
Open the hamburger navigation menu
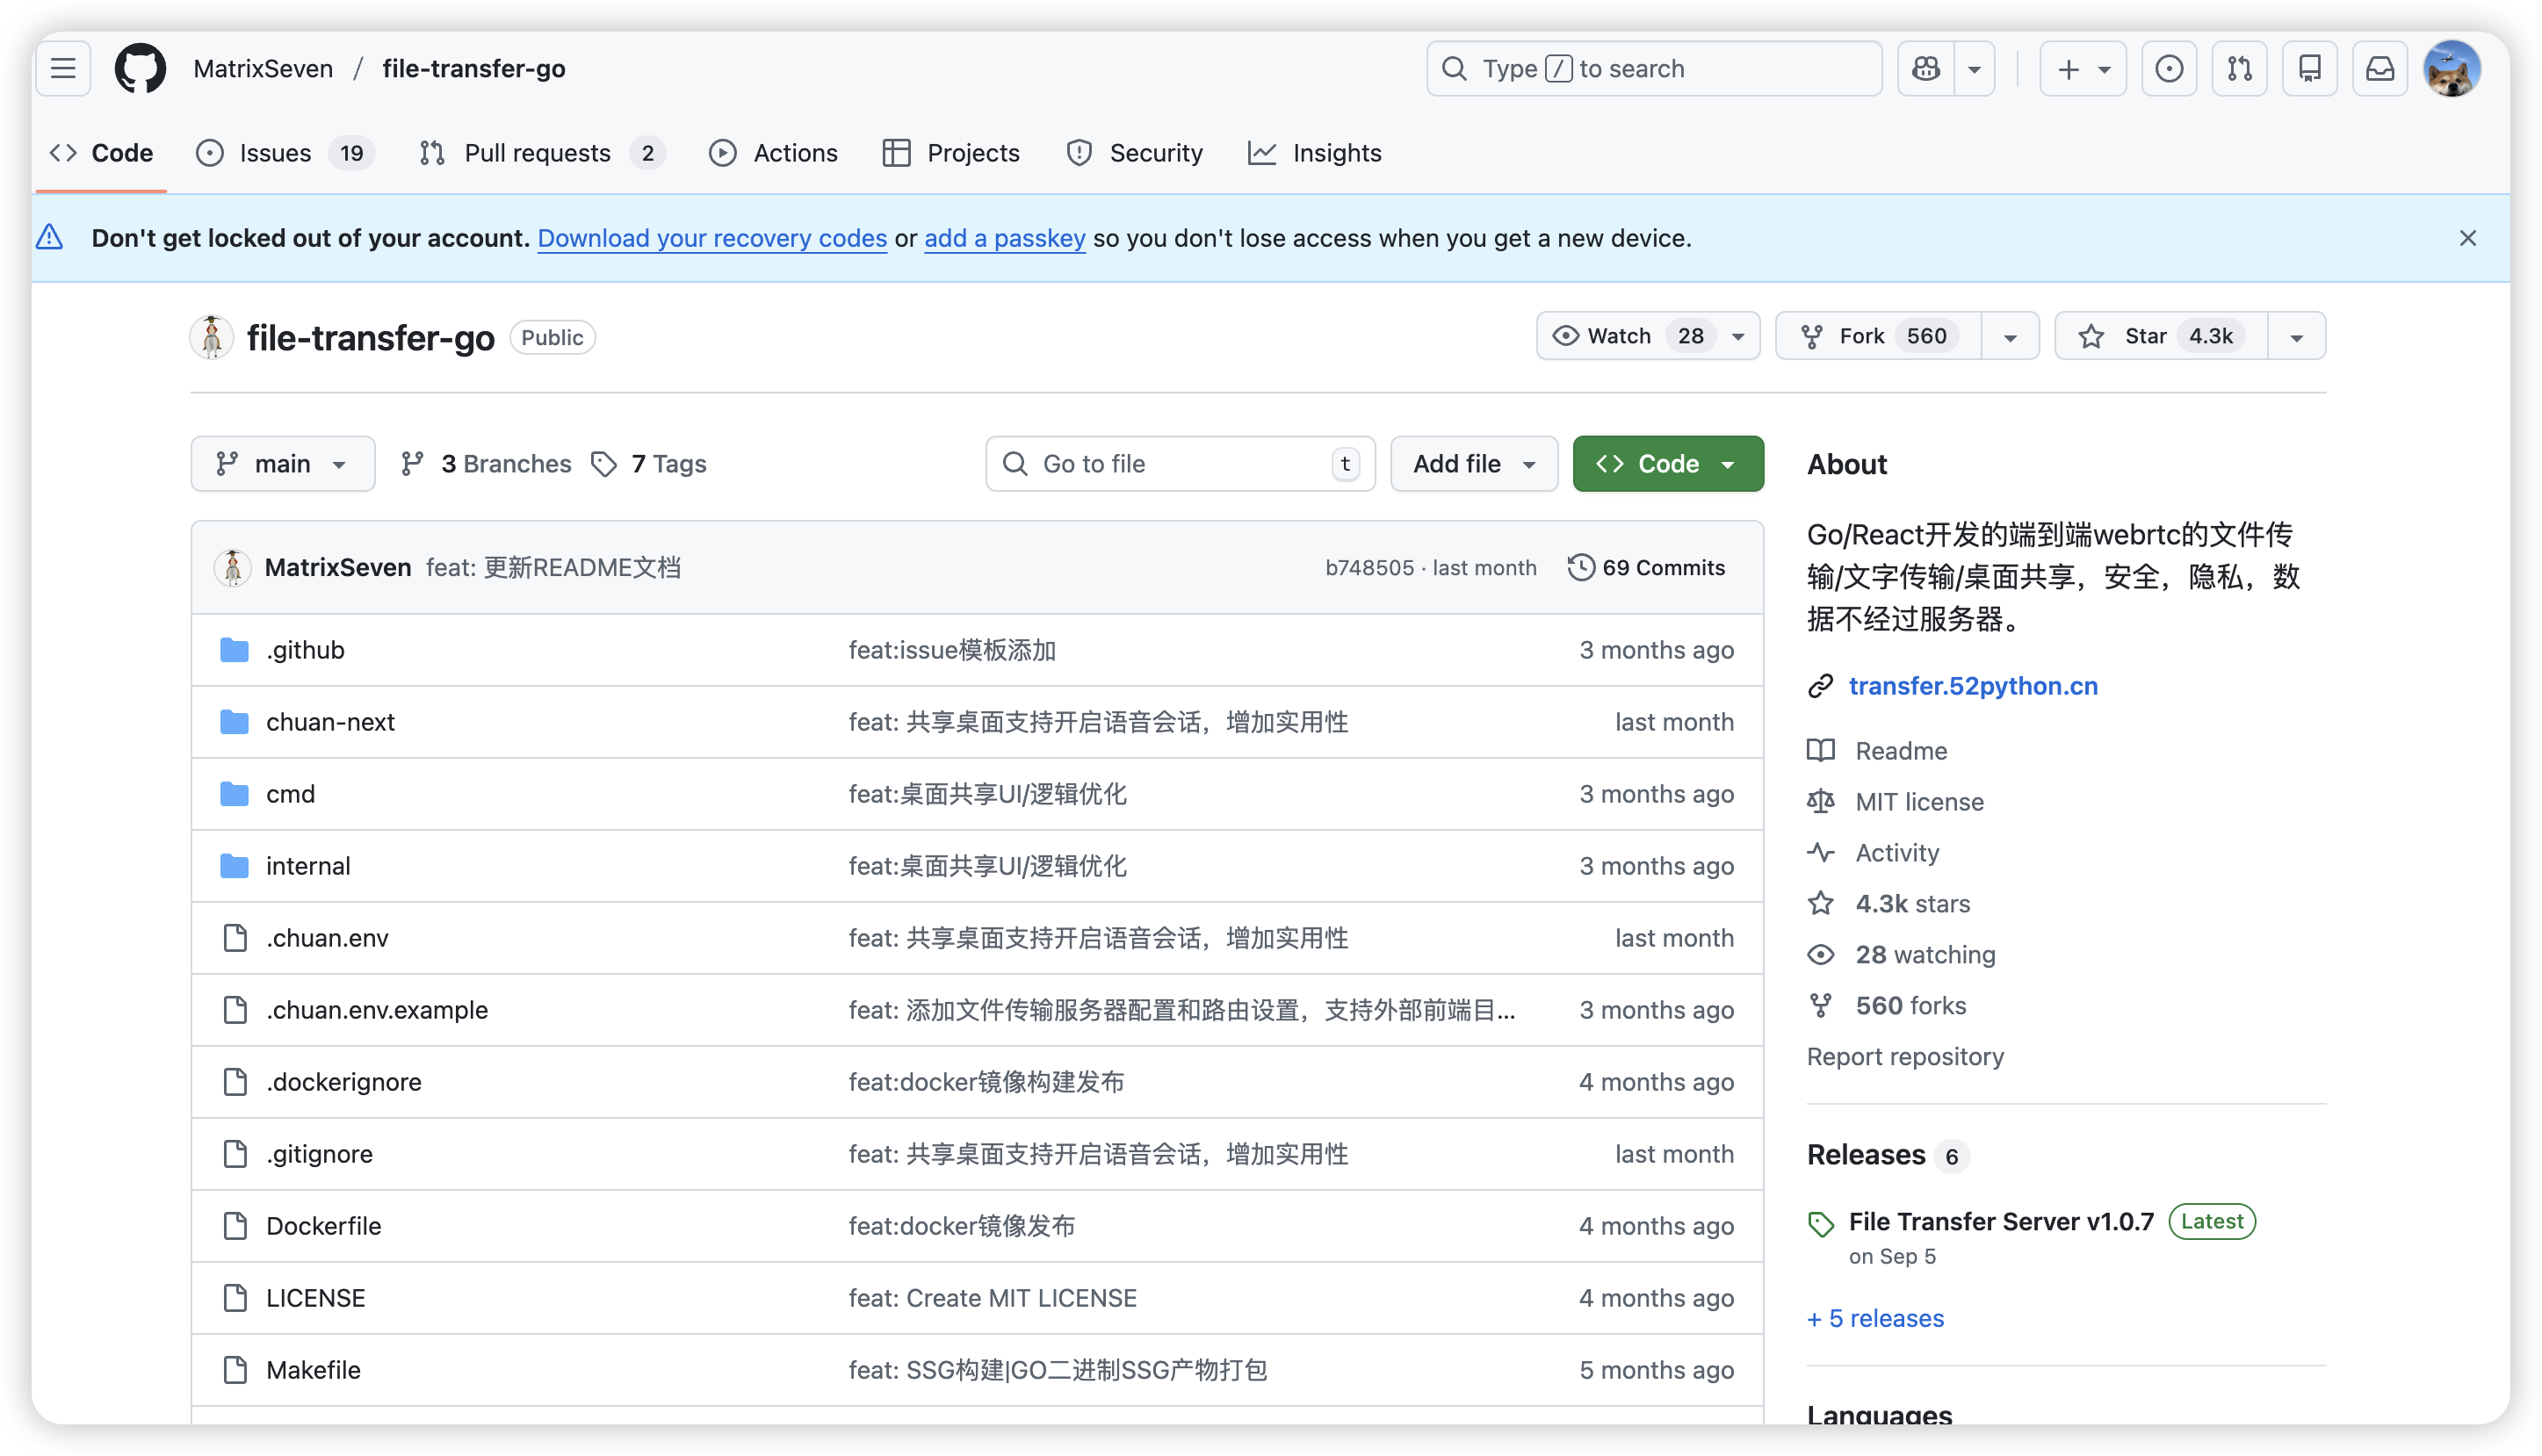63,68
